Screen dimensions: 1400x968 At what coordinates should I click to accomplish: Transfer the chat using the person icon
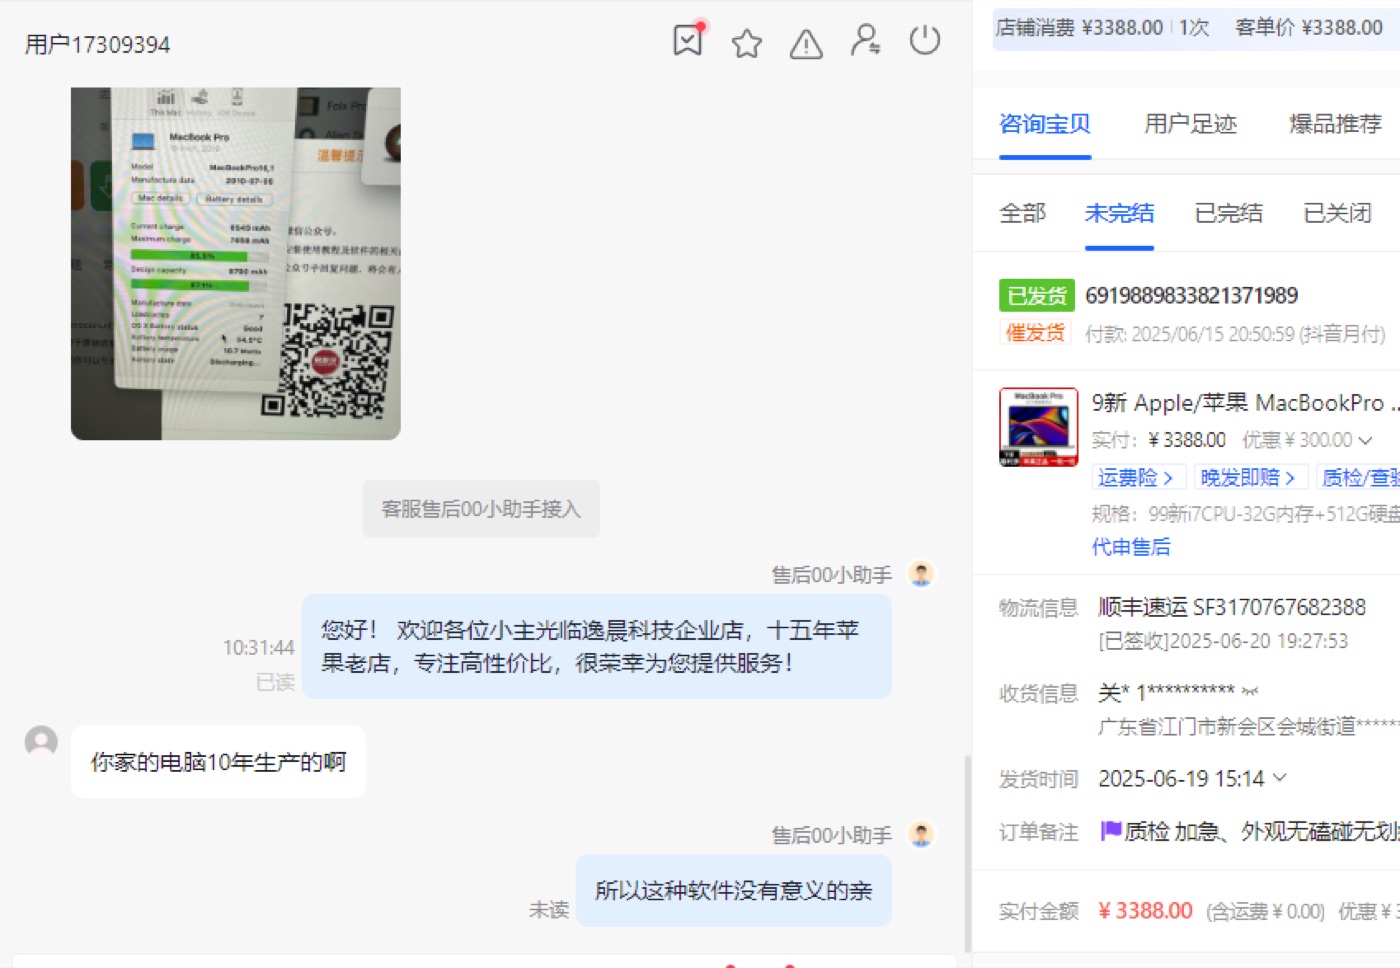tap(865, 41)
